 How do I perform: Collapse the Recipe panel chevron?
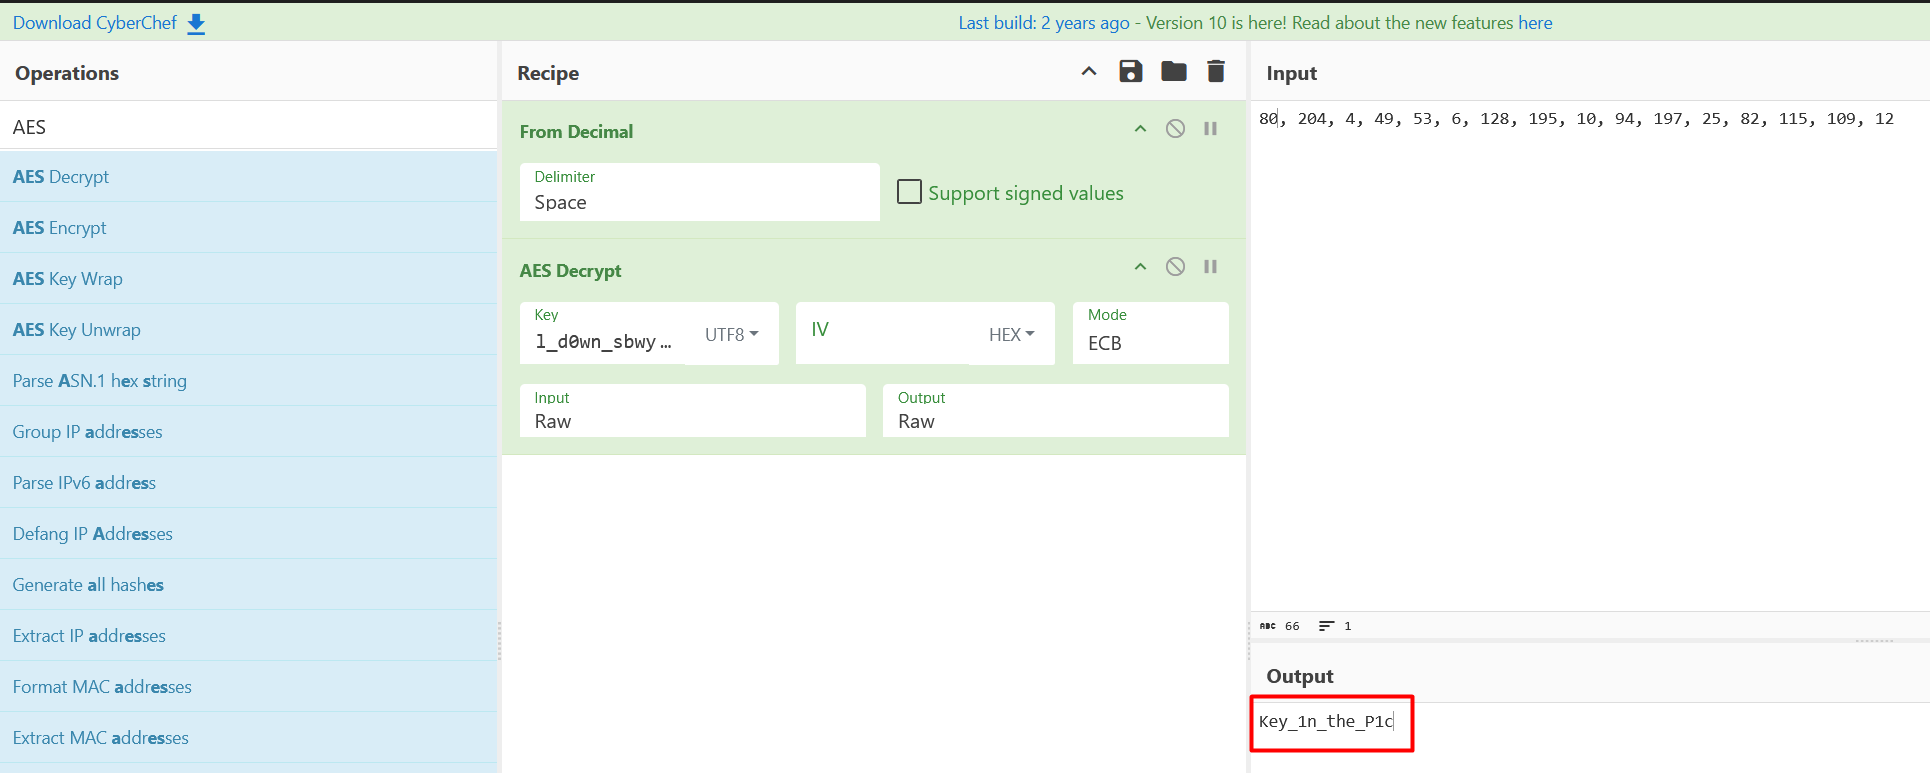tap(1089, 71)
